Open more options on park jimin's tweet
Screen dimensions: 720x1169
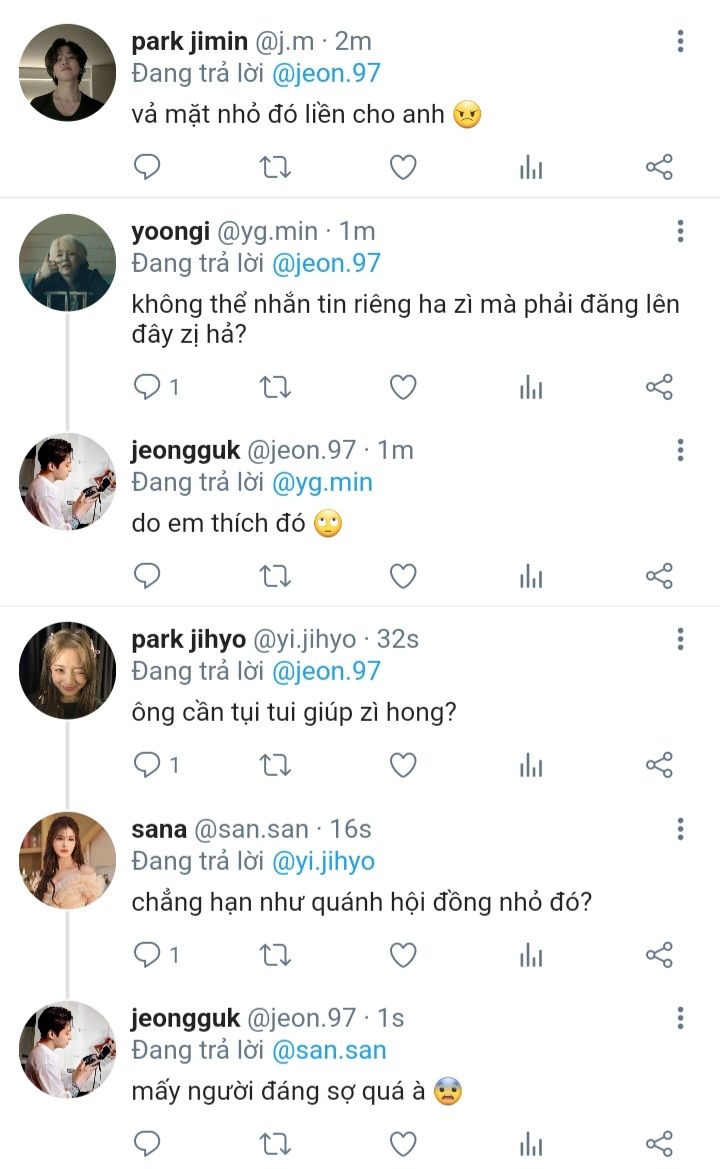coord(680,41)
